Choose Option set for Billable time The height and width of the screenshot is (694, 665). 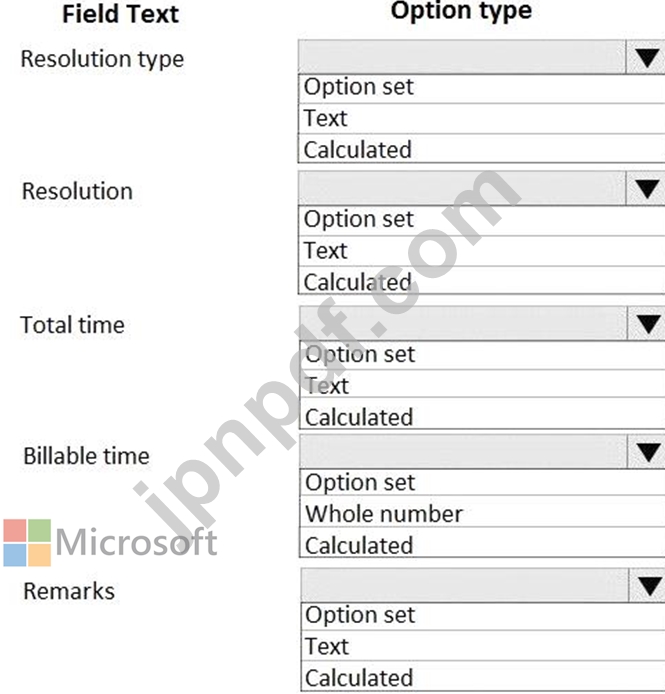(x=483, y=482)
